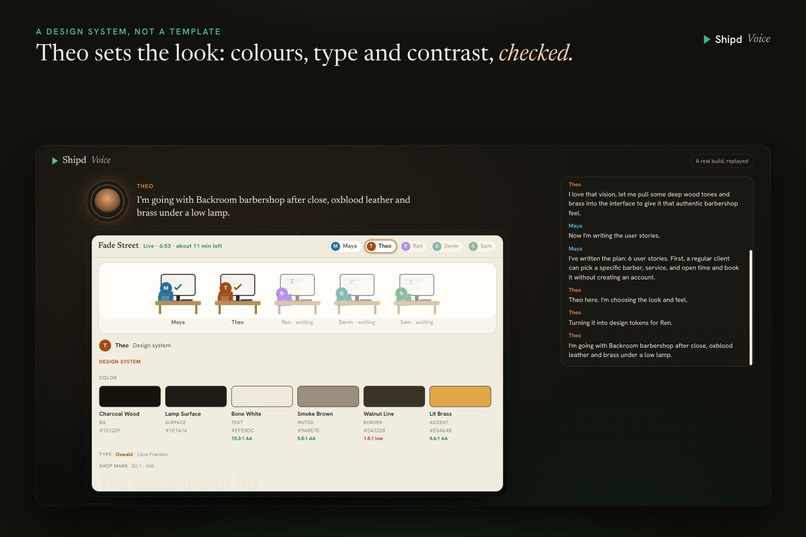Click the SHOP MARK label
This screenshot has height=537, width=806.
coord(113,466)
